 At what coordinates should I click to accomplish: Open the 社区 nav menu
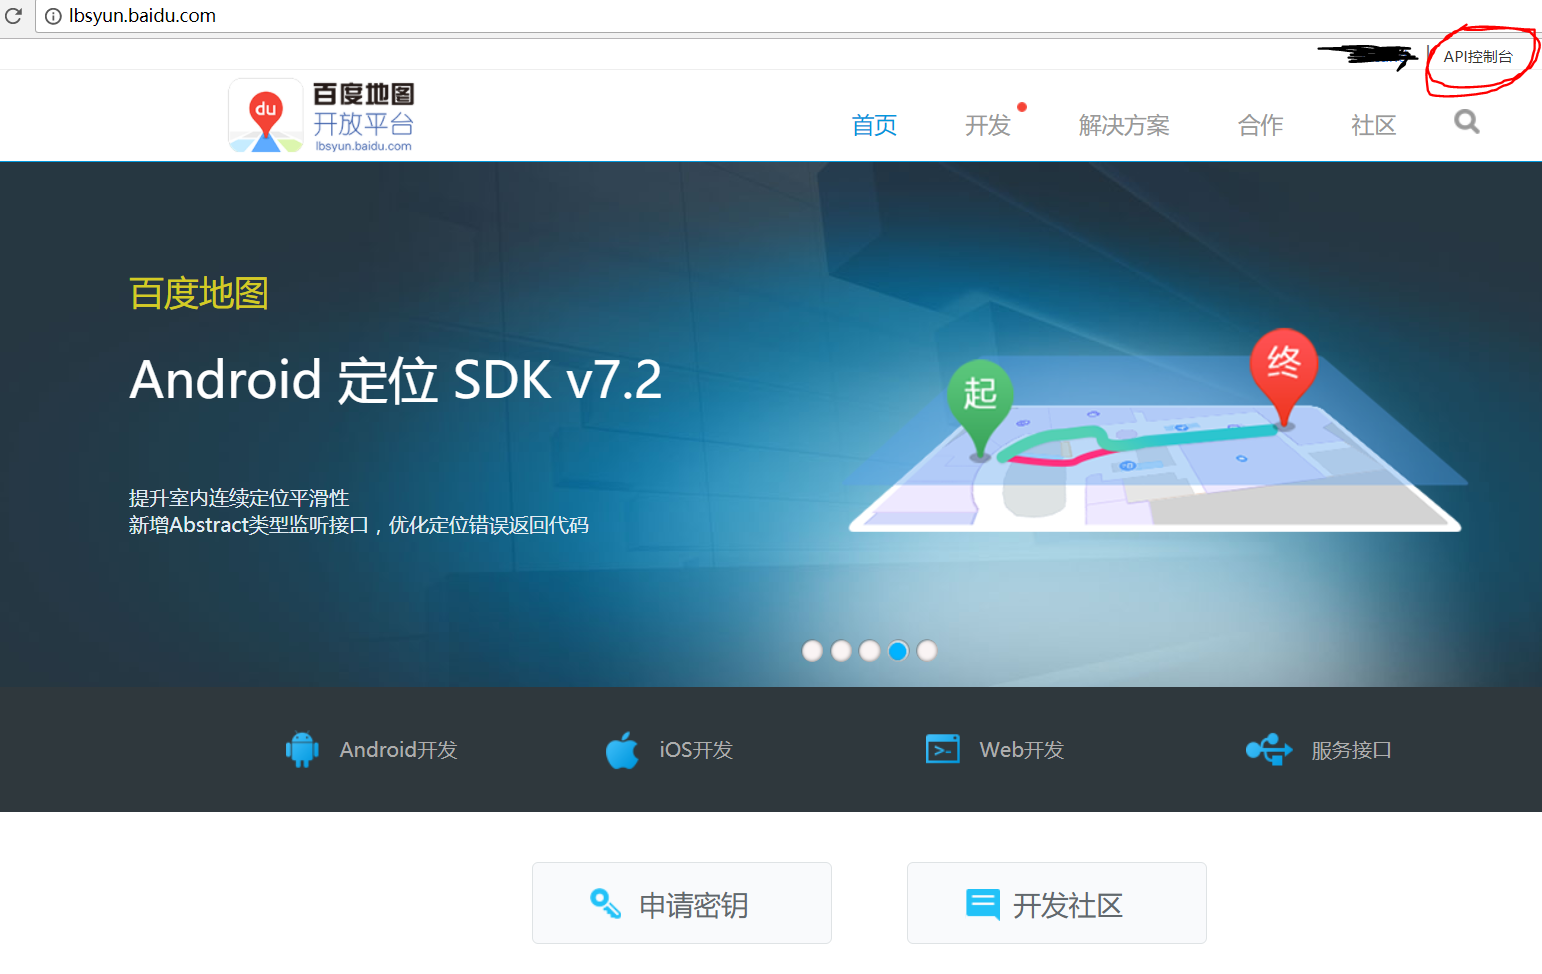coord(1373,125)
